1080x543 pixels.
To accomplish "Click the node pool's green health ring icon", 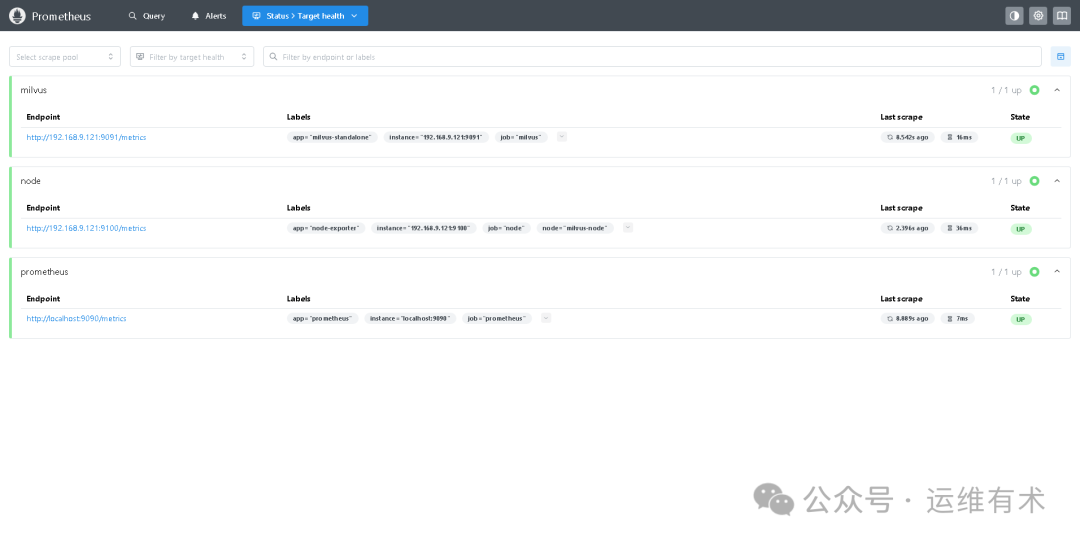I will 1035,181.
